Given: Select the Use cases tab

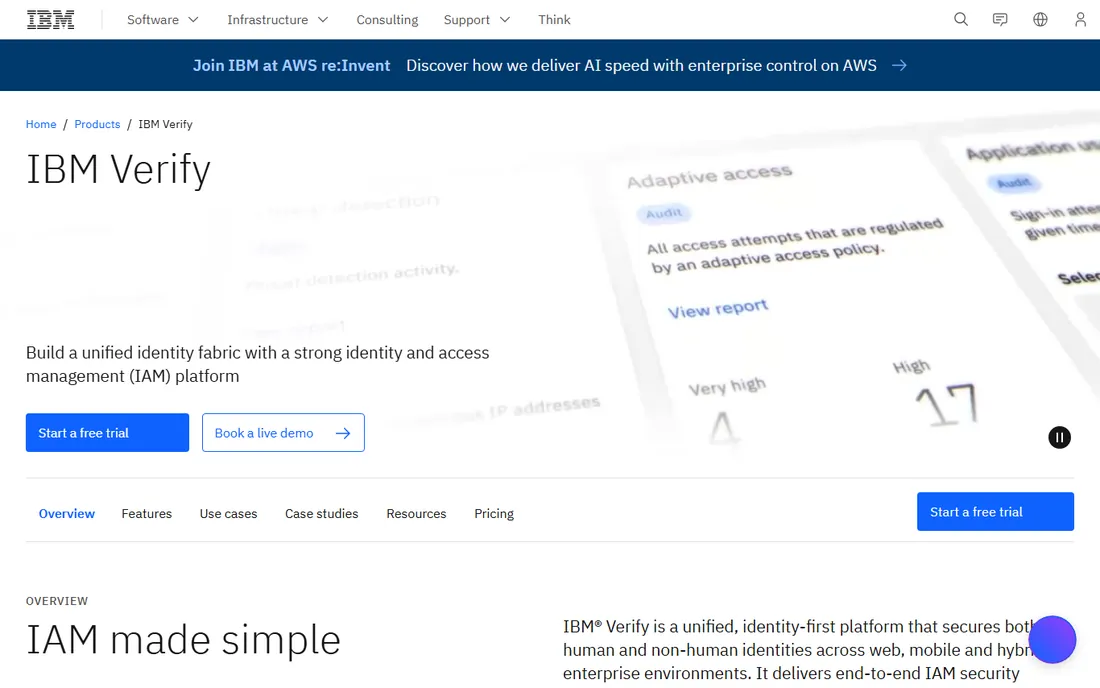Looking at the screenshot, I should tap(228, 513).
